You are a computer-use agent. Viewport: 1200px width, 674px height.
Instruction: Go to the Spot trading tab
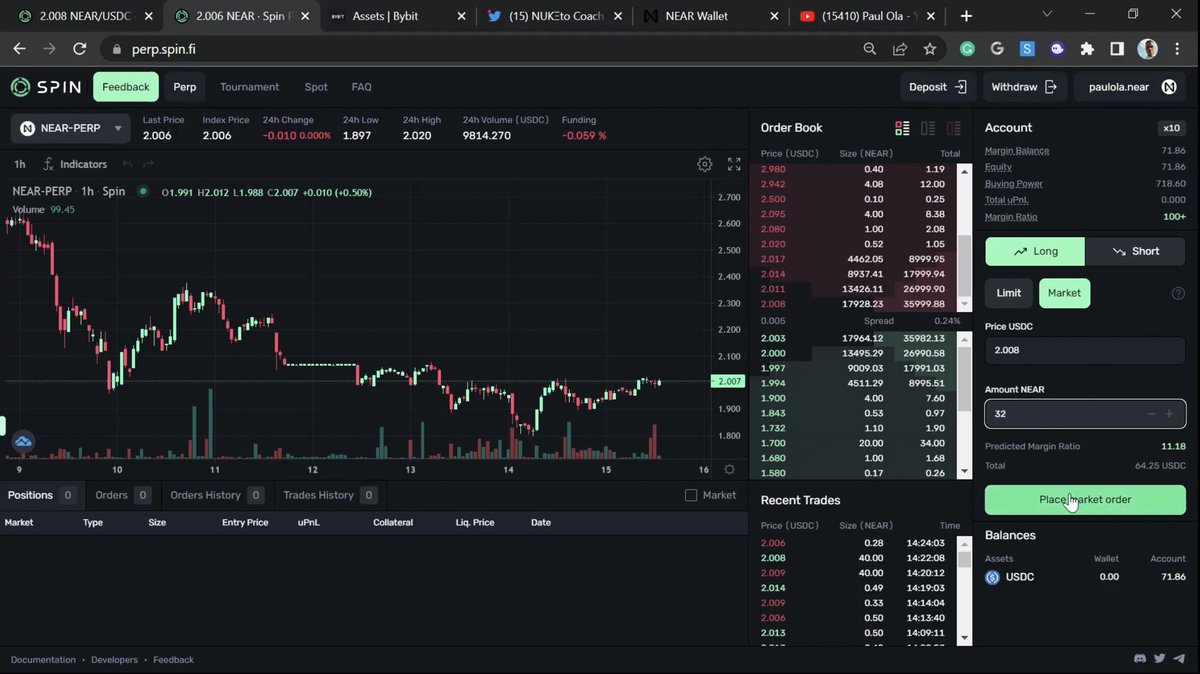point(316,87)
